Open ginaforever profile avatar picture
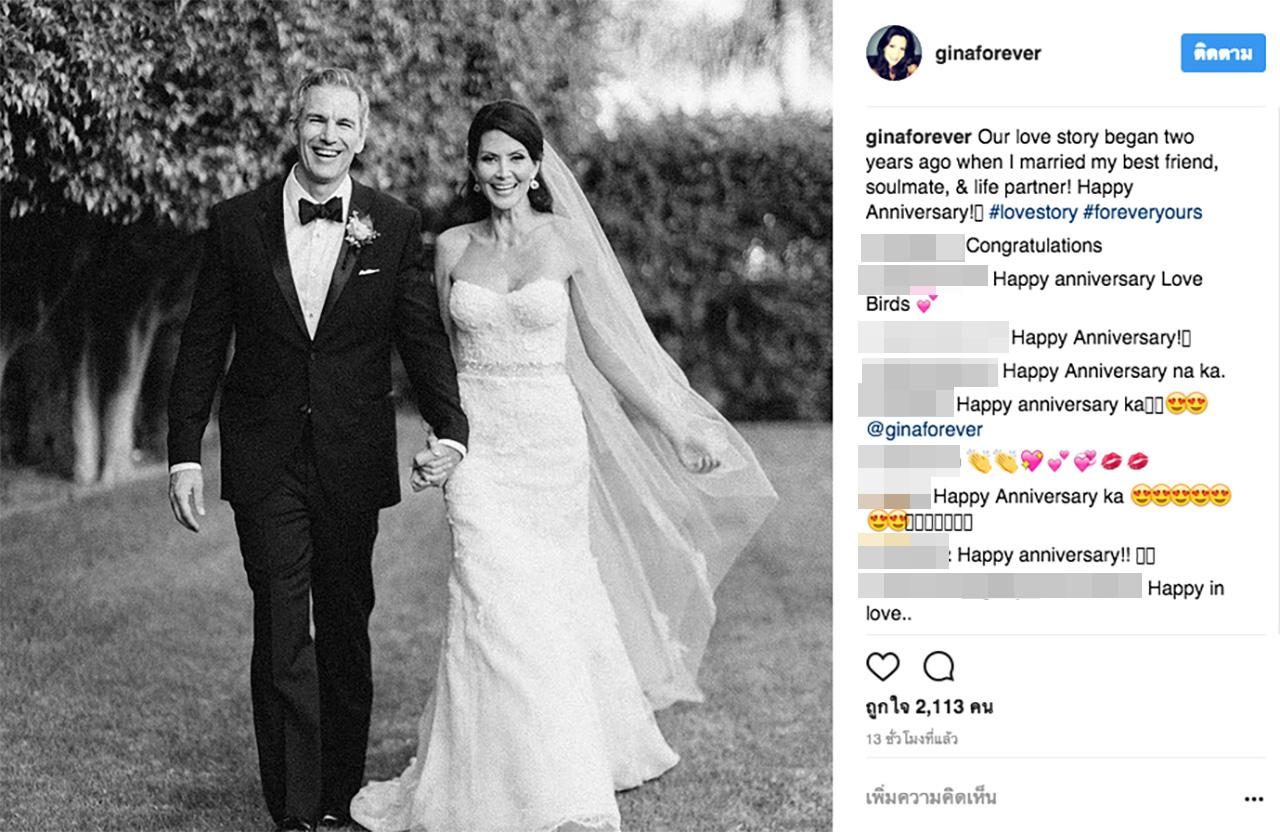1280x832 pixels. 893,53
